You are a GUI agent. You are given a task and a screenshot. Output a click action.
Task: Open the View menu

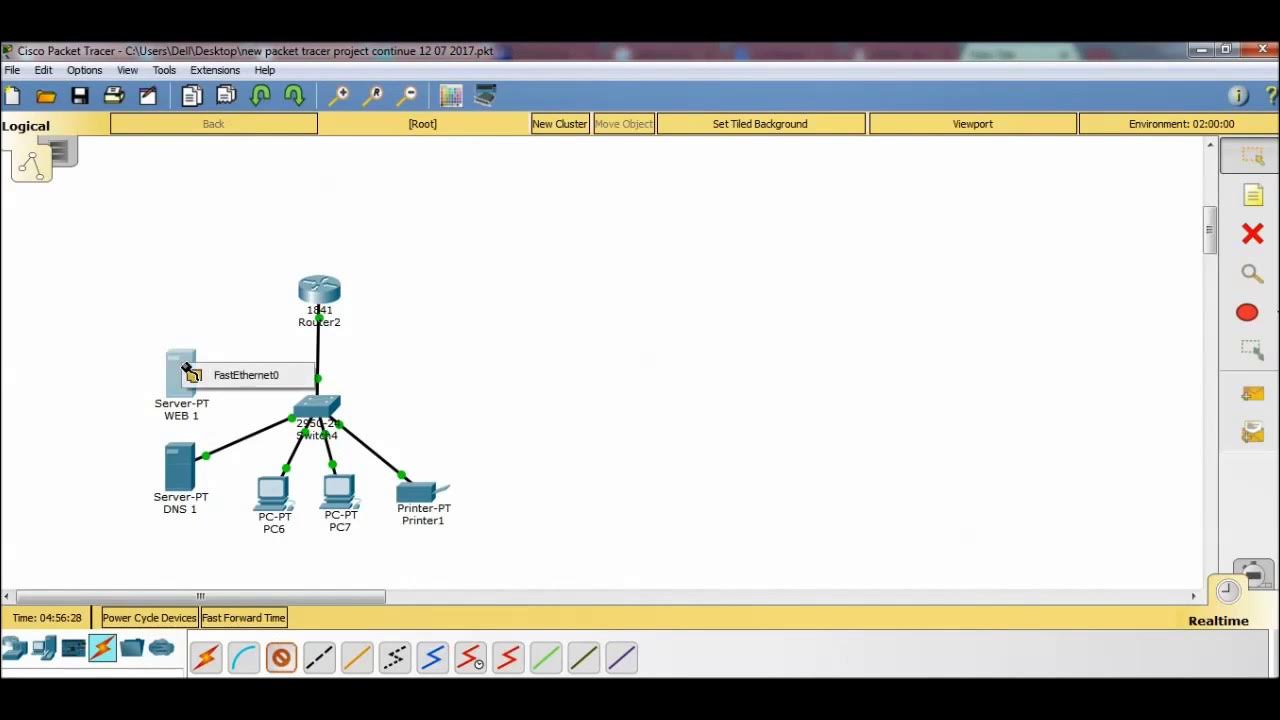click(127, 70)
